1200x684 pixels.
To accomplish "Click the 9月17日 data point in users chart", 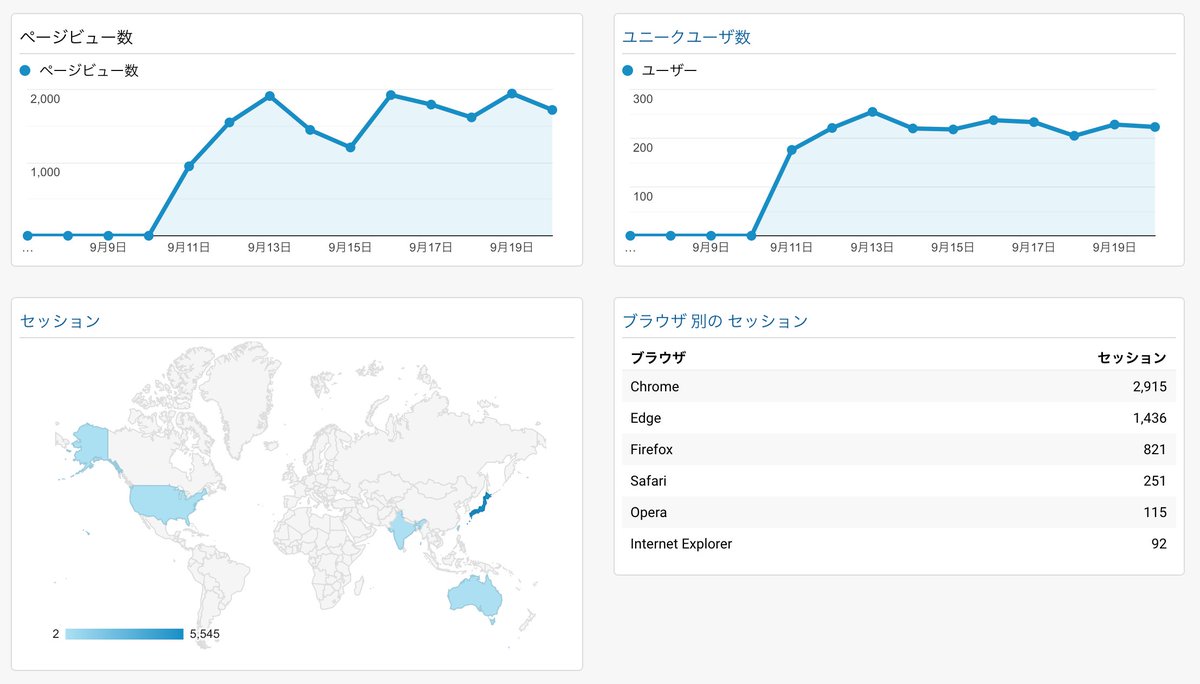I will (x=1033, y=122).
